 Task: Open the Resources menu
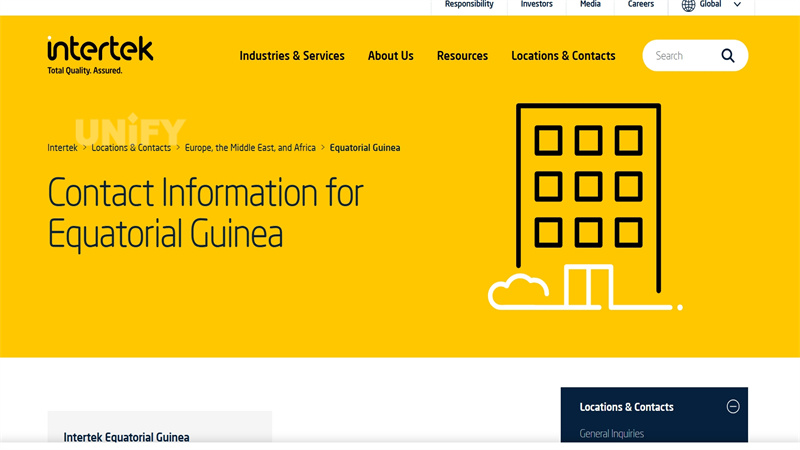coord(462,56)
